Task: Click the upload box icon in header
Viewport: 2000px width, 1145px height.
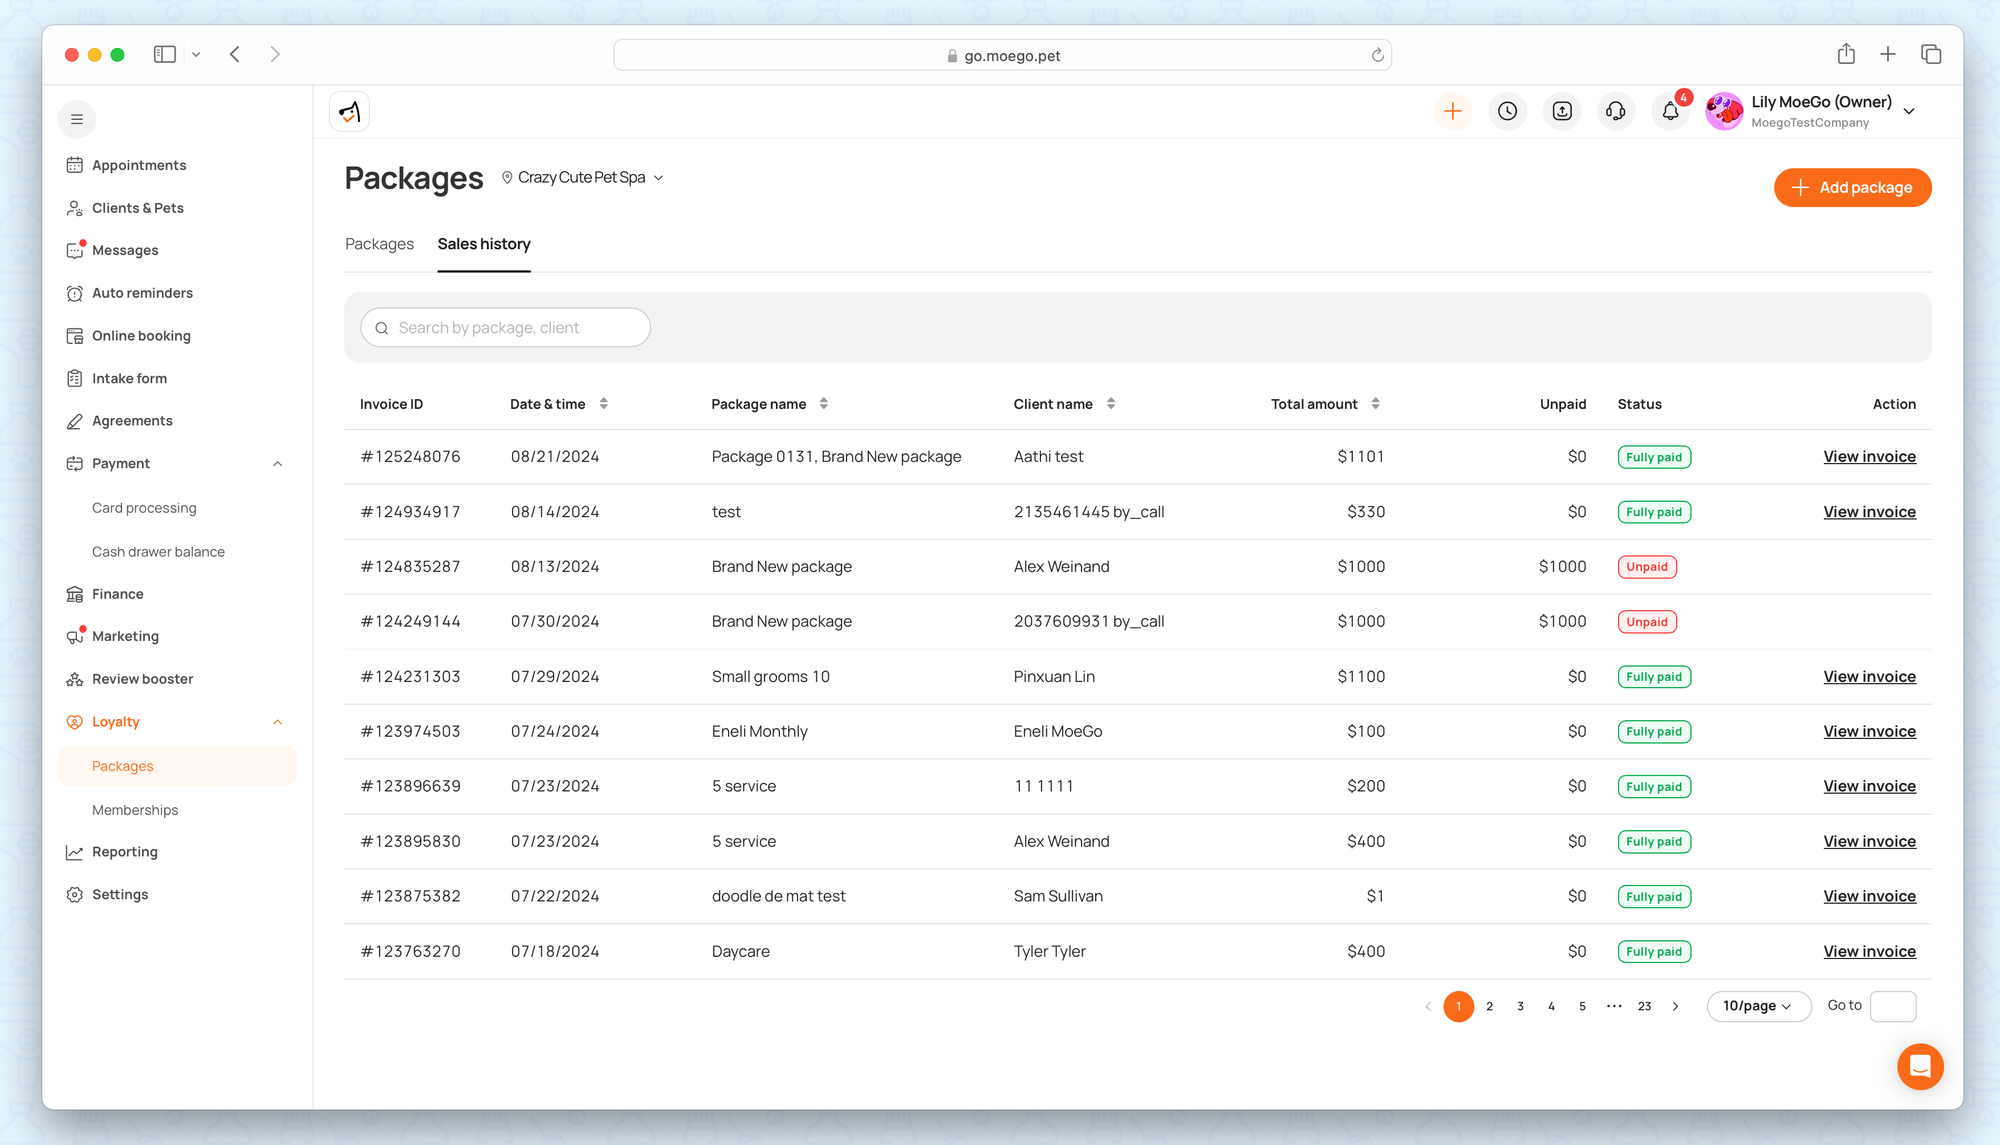Action: coord(1562,111)
